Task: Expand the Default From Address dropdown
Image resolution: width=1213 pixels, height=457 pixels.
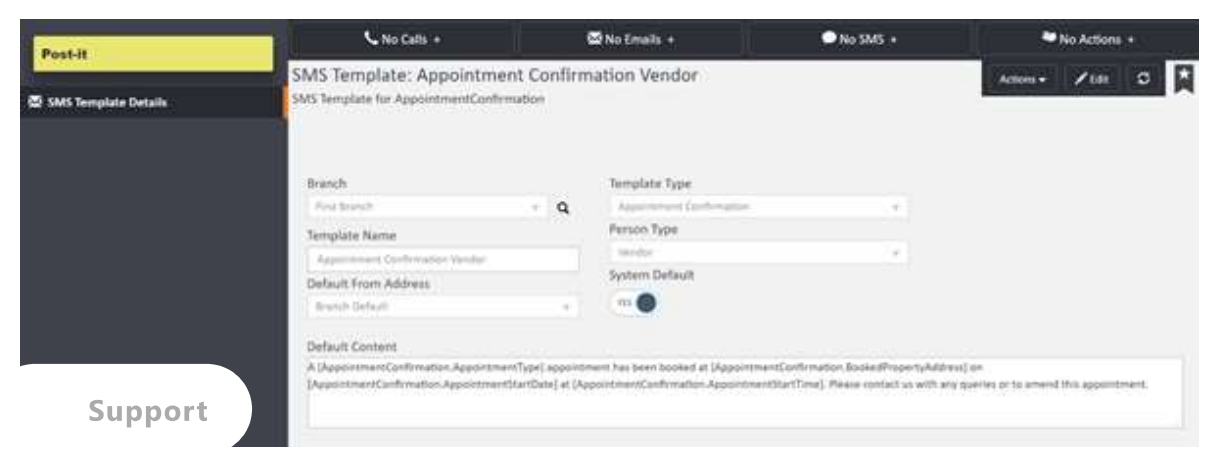Action: [443, 306]
